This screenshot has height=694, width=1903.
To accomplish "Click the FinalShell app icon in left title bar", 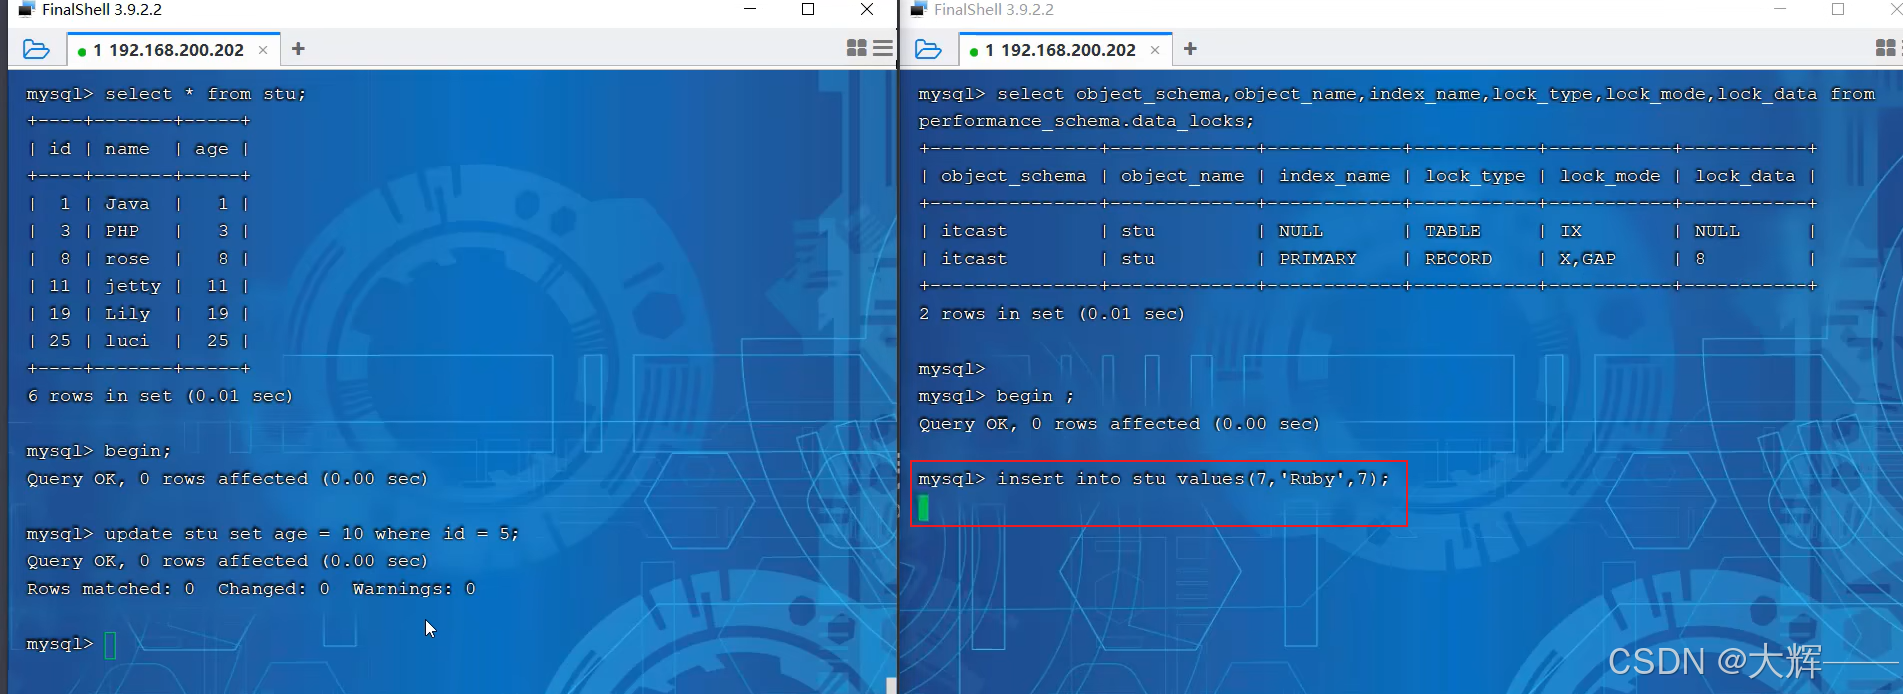I will pos(26,10).
